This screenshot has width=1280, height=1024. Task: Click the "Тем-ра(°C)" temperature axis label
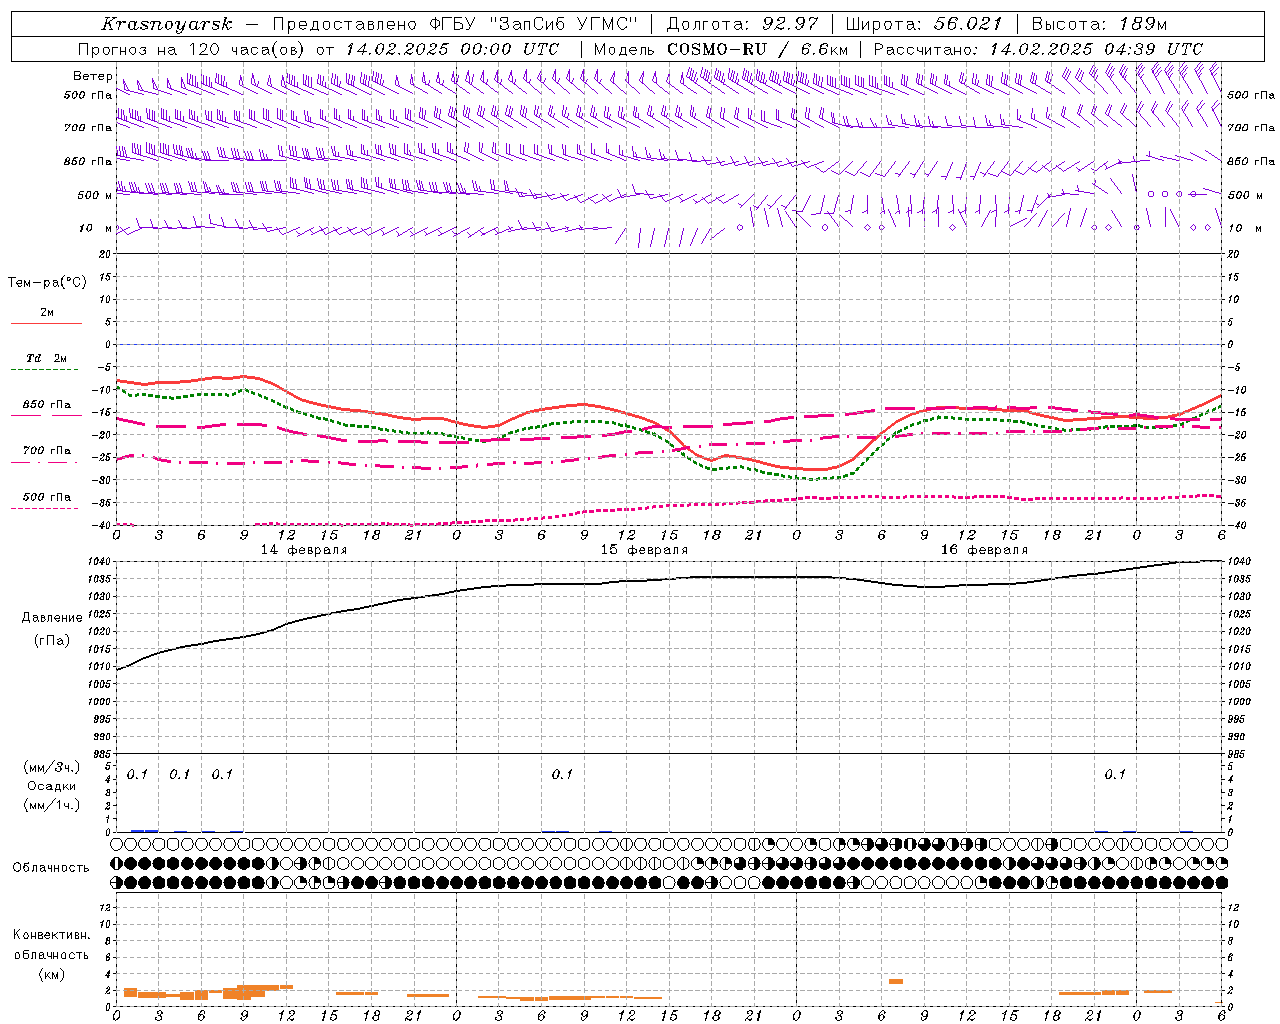tap(47, 283)
